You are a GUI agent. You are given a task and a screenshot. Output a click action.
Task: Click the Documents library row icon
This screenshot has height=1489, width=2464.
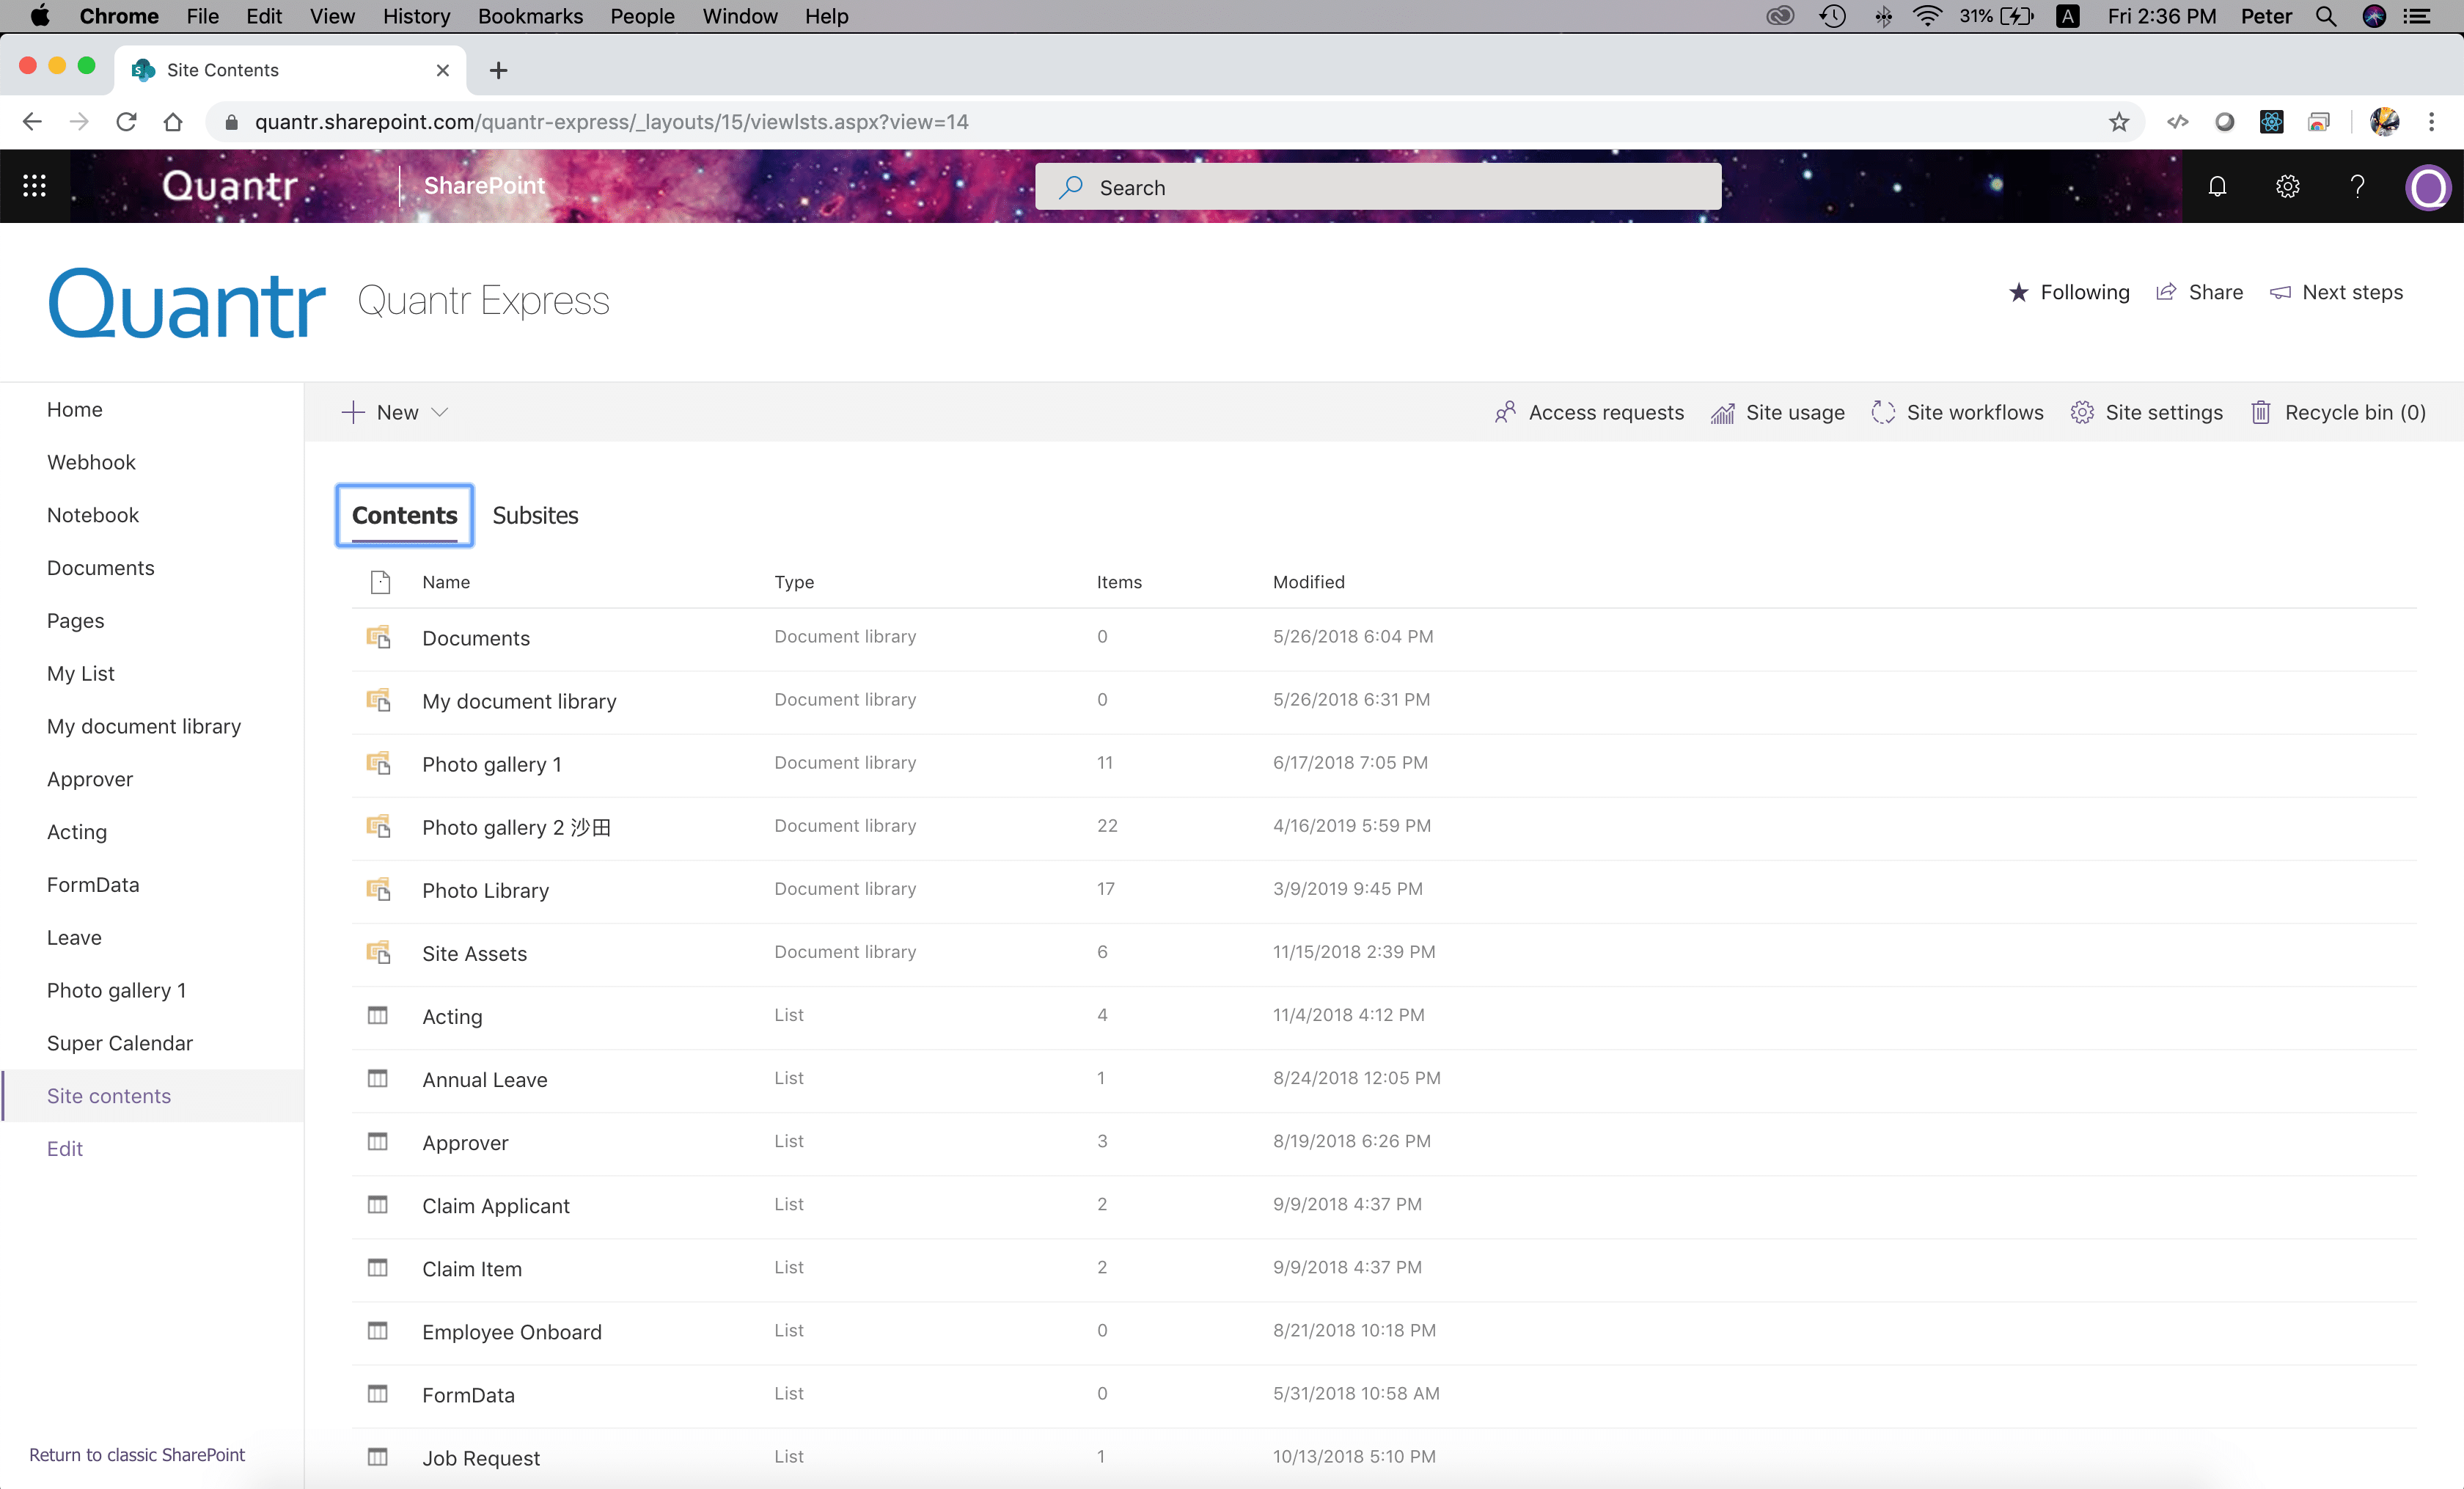point(378,637)
